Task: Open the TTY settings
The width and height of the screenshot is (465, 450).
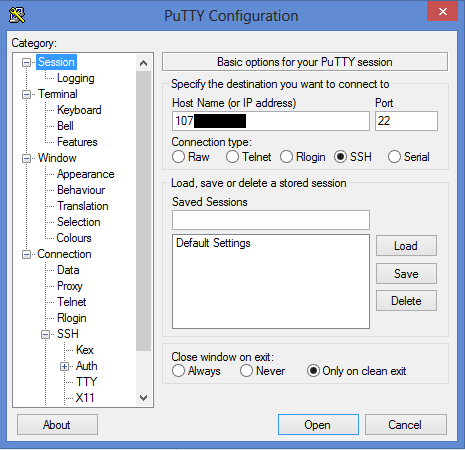Action: pyautogui.click(x=86, y=382)
